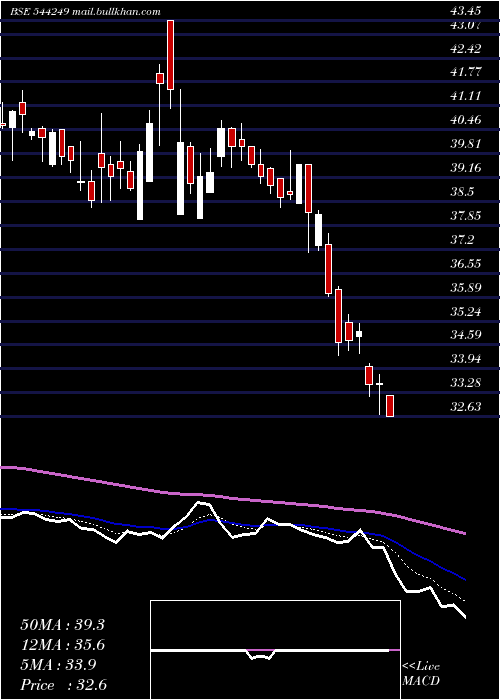This screenshot has width=500, height=700.
Task: Click the '50MA : 39.3' readout
Action: coord(62,625)
